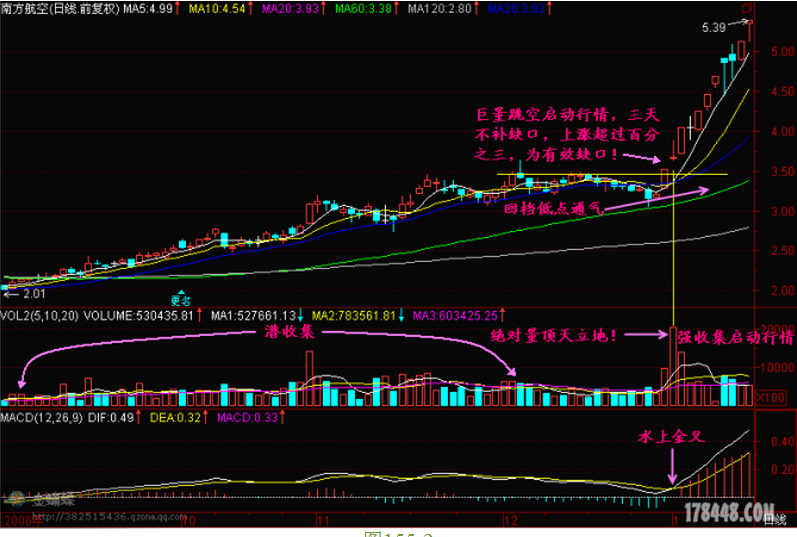Viewport: 797px width, 537px height.
Task: Select the magenta MA20:3.93 indicator label
Action: [290, 9]
